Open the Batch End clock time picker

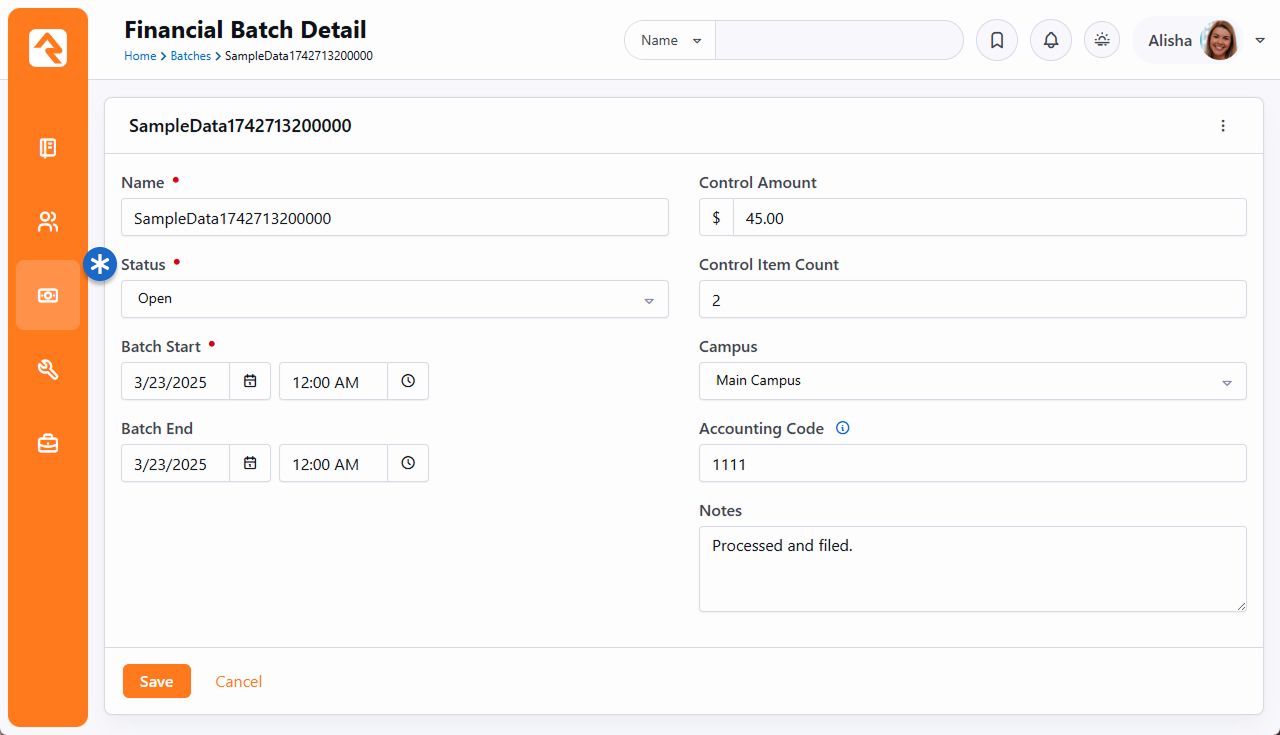pos(408,463)
